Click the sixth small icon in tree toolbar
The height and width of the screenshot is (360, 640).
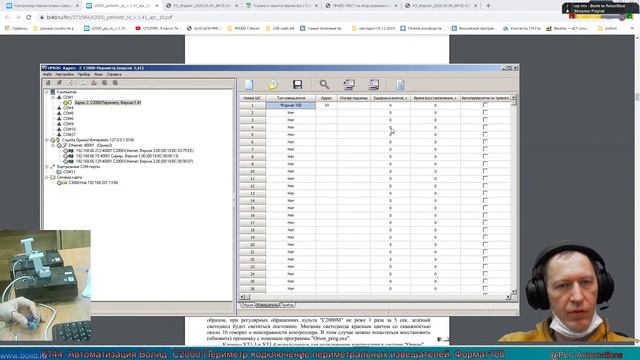(104, 83)
